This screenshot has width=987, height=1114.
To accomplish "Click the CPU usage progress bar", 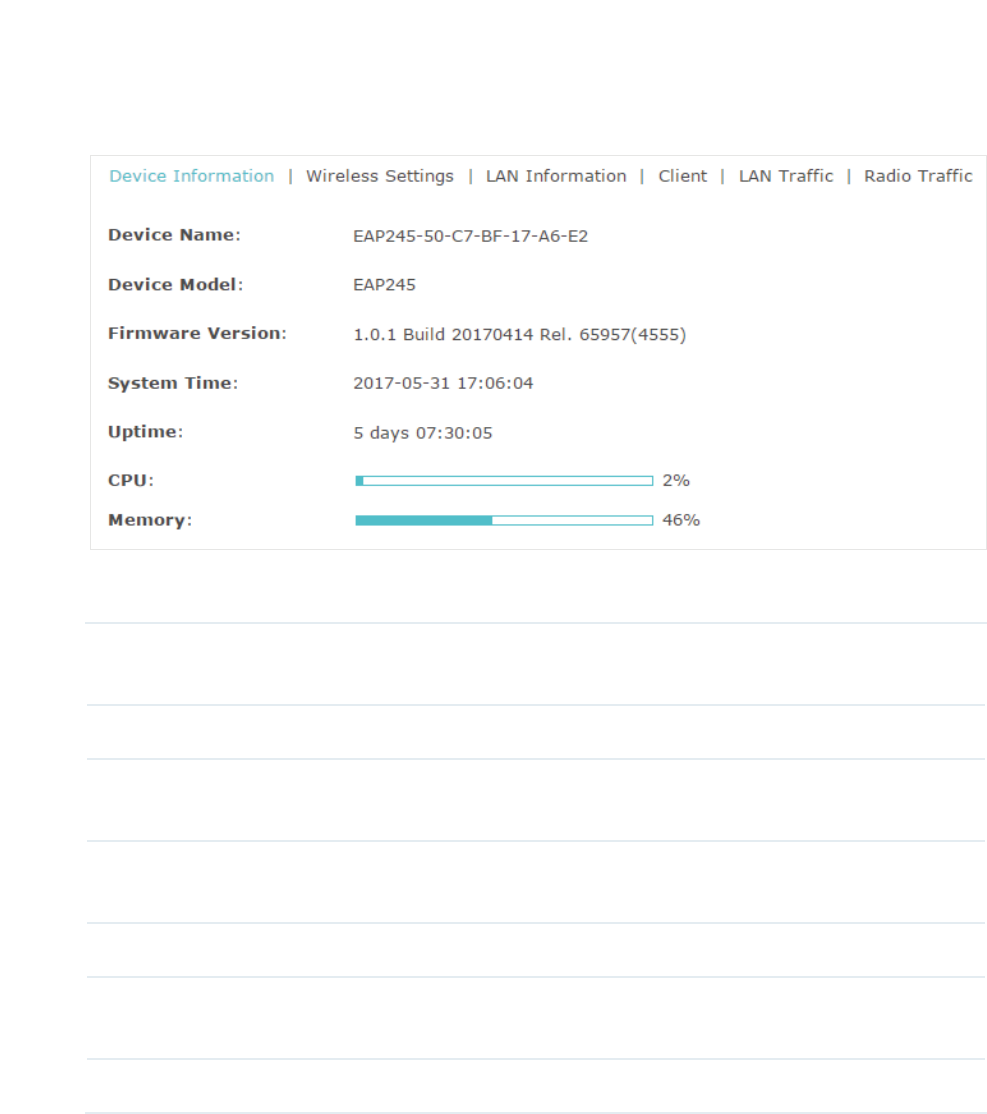I will coord(504,481).
